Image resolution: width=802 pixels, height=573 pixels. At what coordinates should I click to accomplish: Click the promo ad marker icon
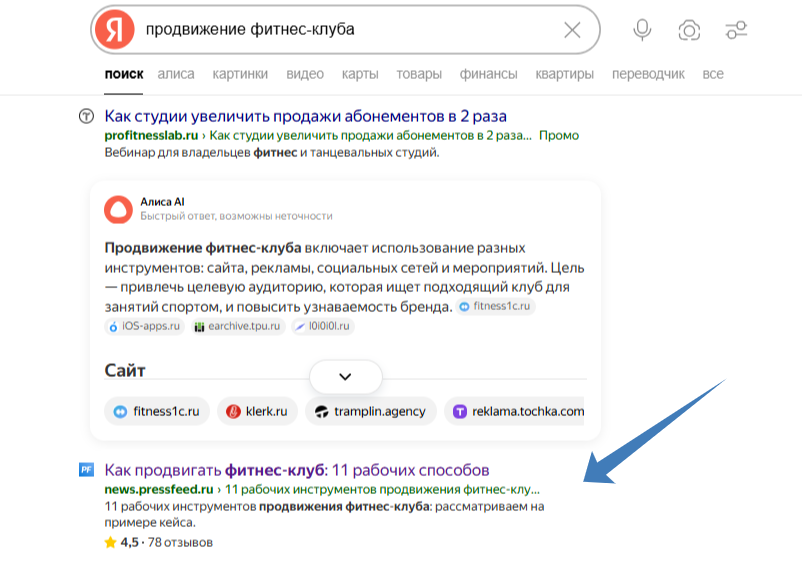click(87, 117)
